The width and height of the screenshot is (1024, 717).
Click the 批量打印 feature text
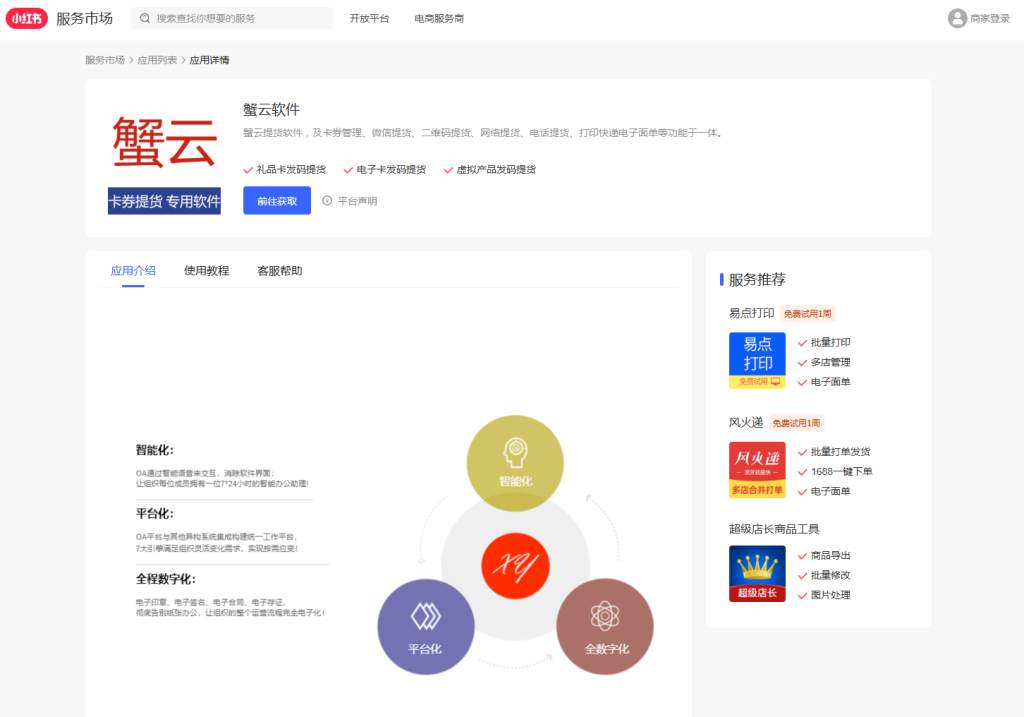coord(830,342)
